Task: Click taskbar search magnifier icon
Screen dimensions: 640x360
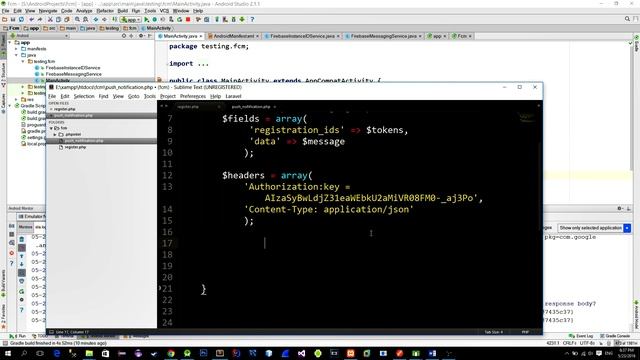Action: click(24, 353)
